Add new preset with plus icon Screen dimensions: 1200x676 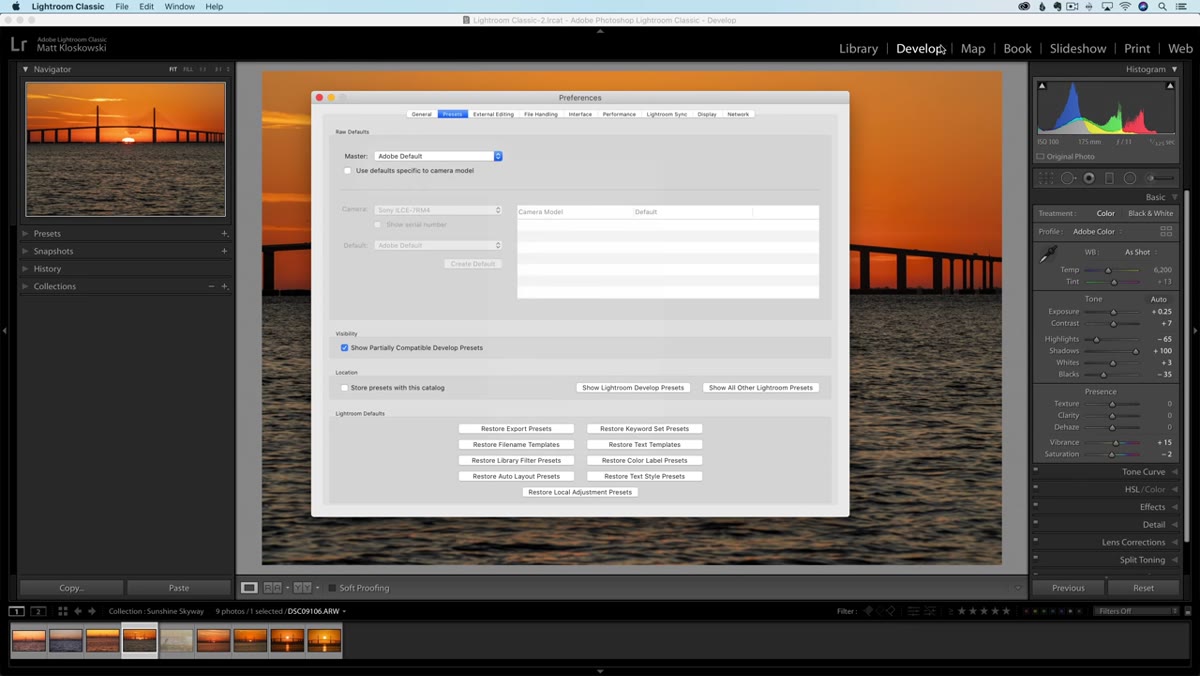(224, 233)
